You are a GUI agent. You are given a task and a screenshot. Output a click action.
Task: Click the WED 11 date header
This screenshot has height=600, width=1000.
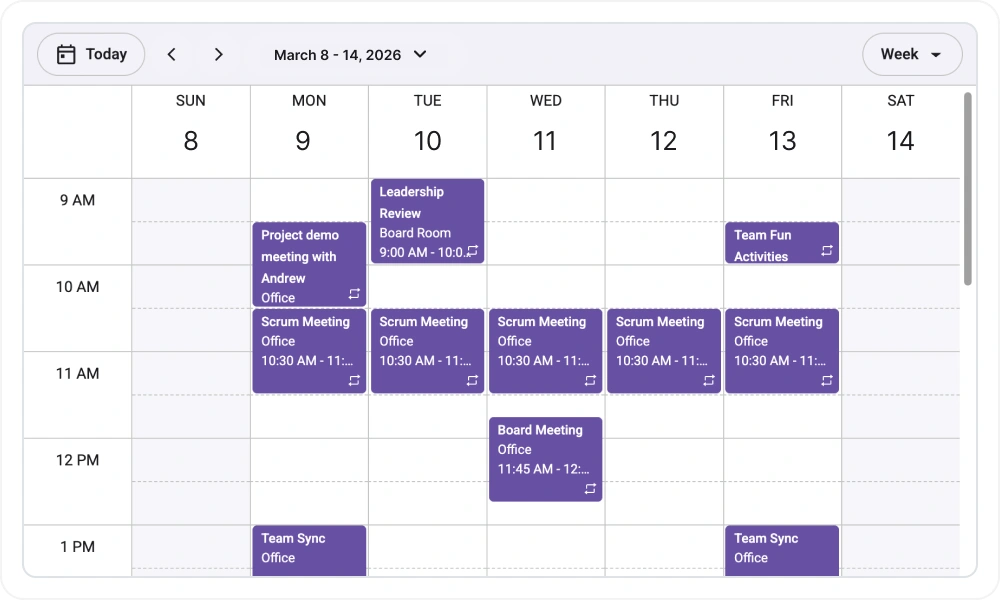pos(545,125)
